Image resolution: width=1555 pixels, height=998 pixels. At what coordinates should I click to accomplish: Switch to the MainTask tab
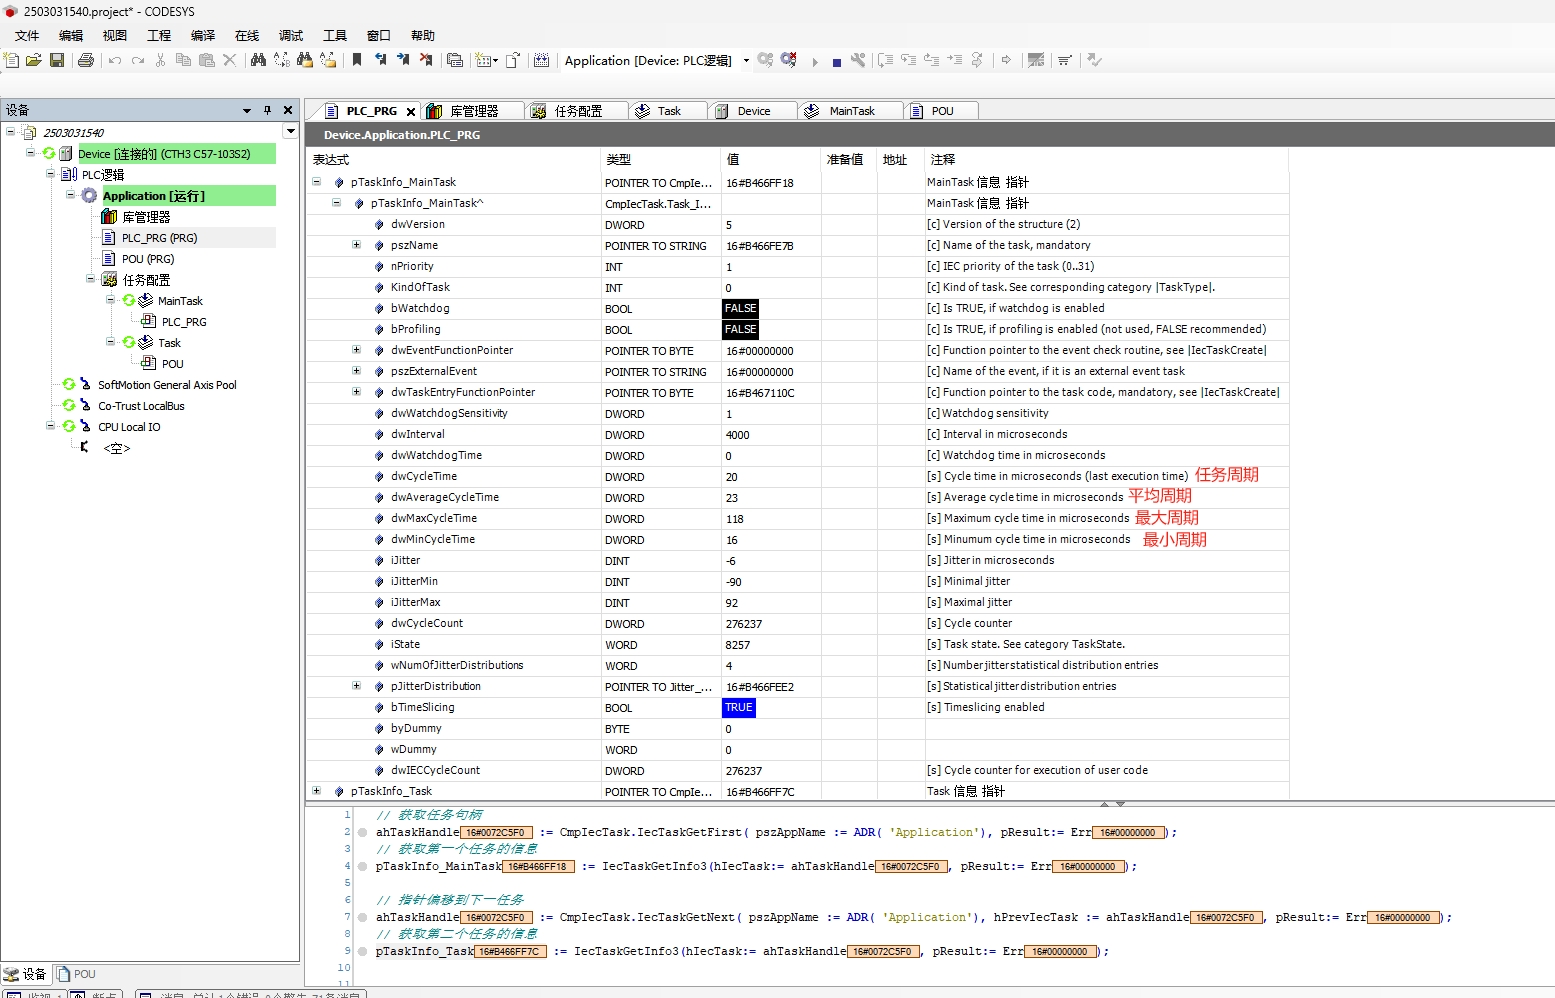pyautogui.click(x=851, y=111)
